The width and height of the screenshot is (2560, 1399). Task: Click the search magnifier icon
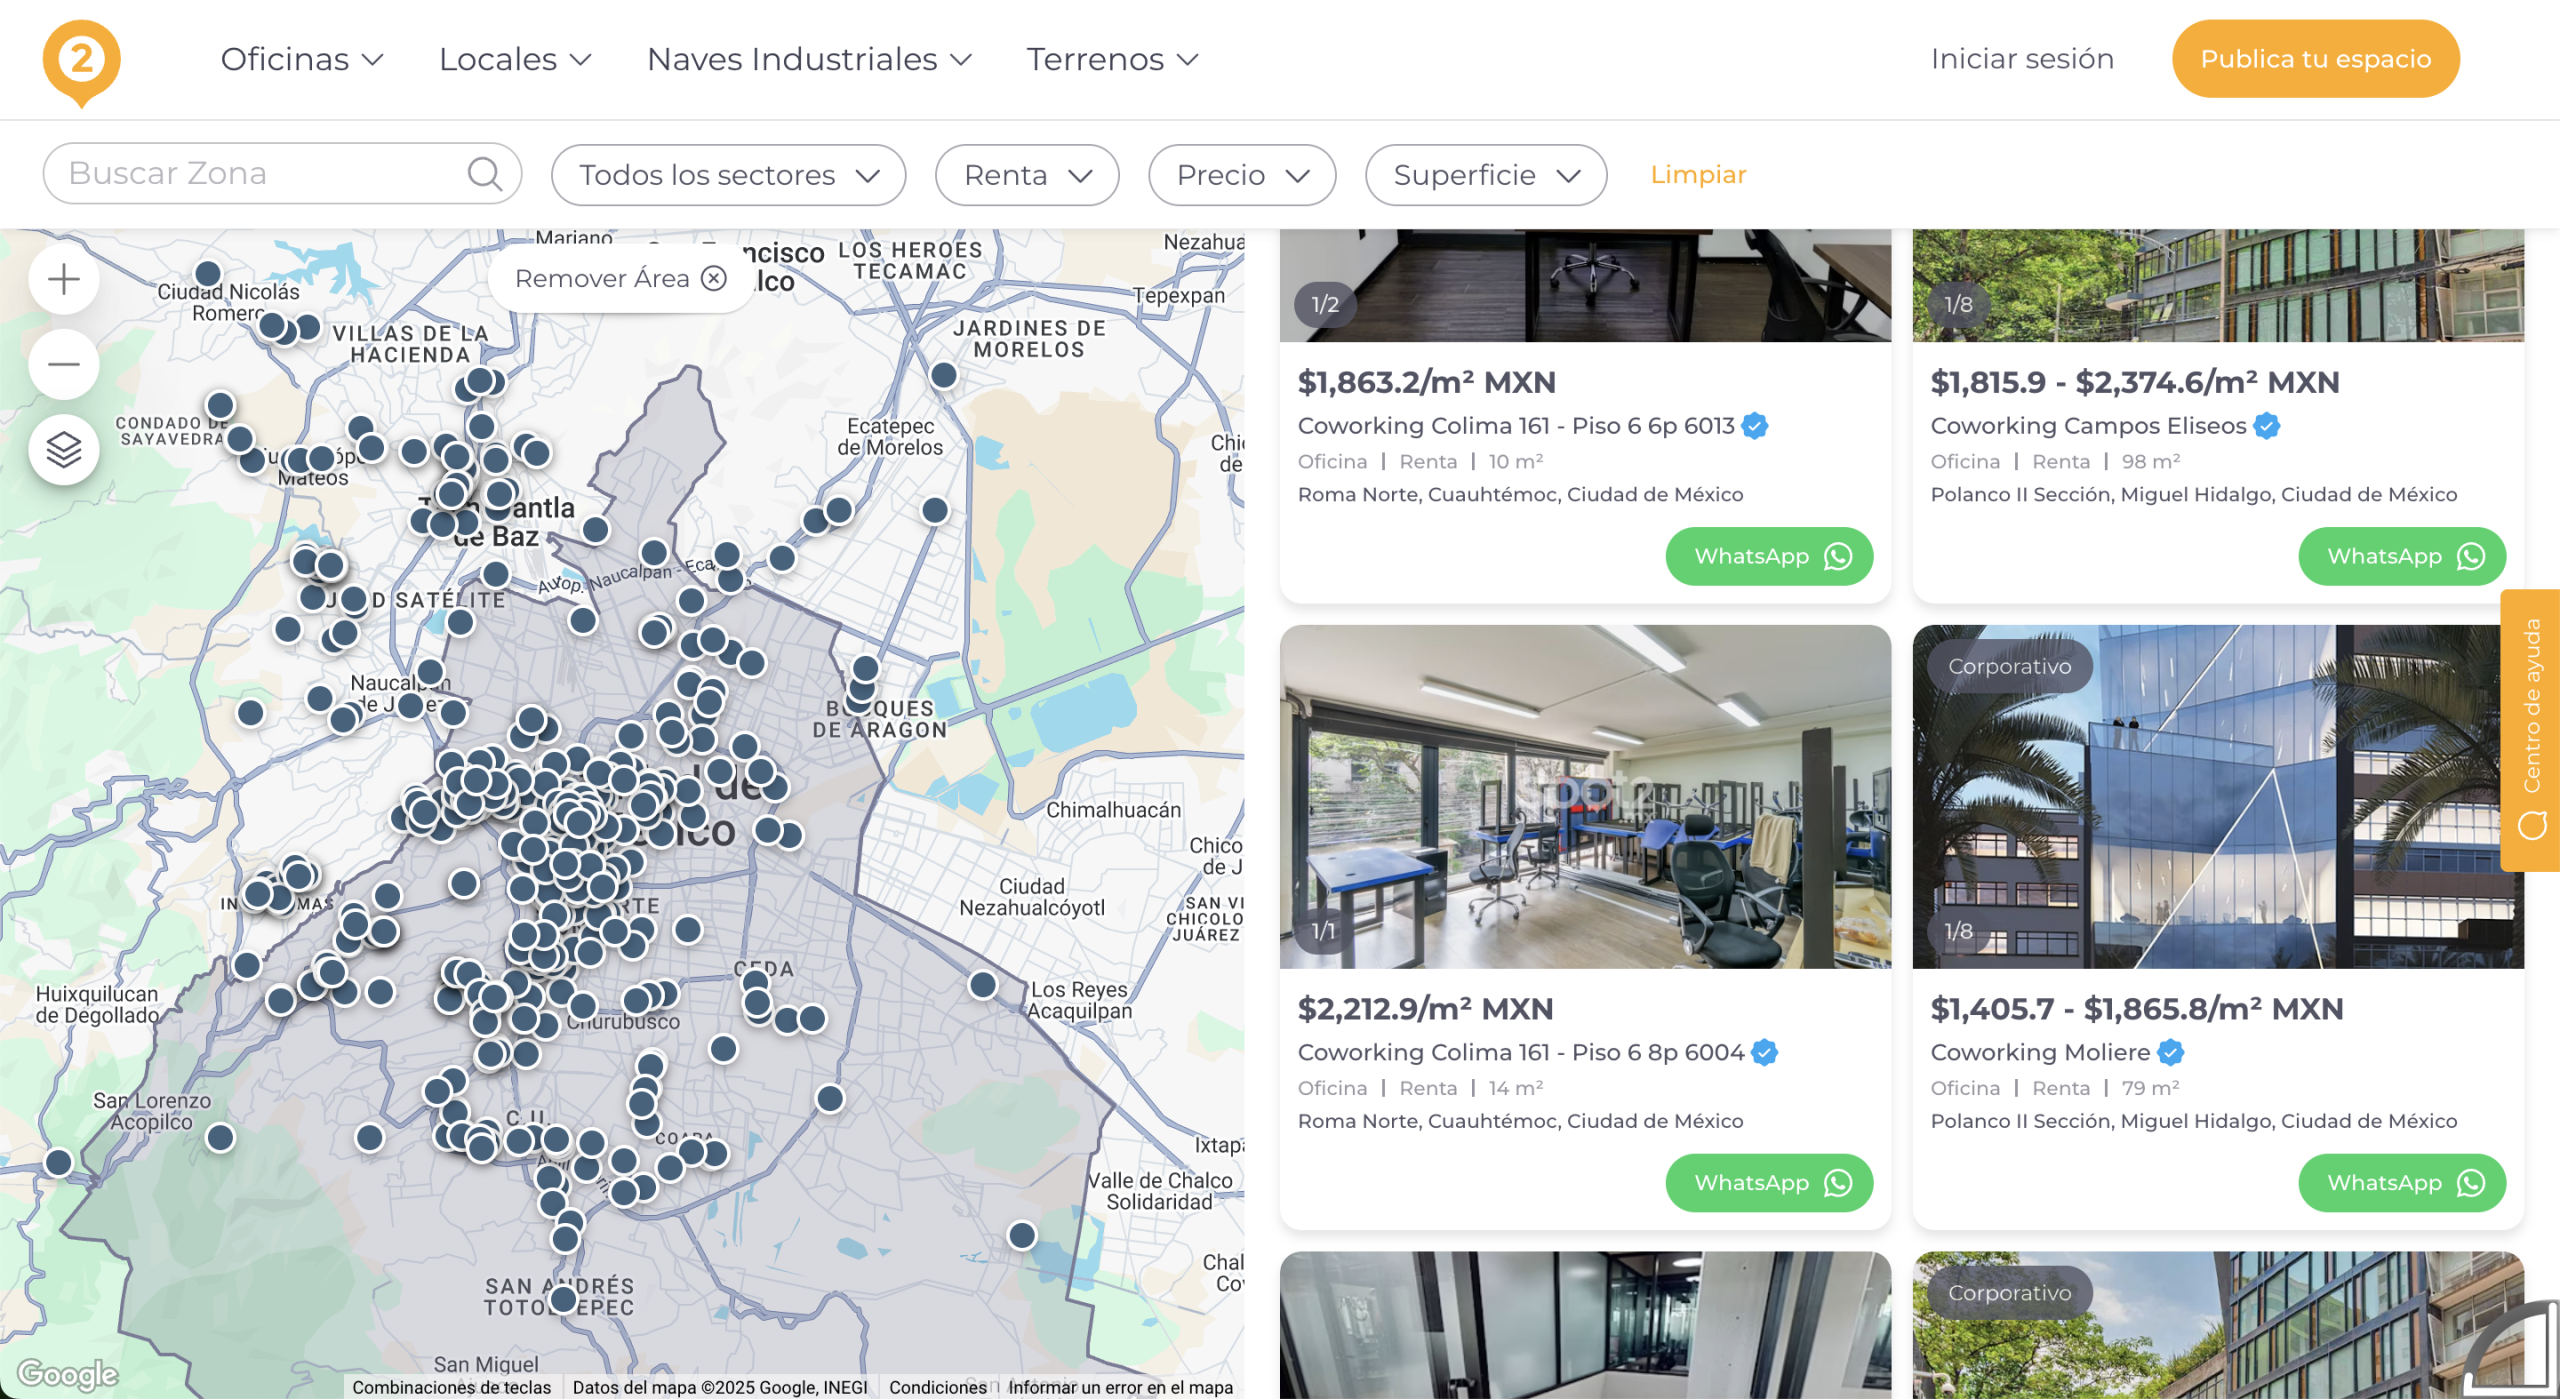[x=485, y=174]
